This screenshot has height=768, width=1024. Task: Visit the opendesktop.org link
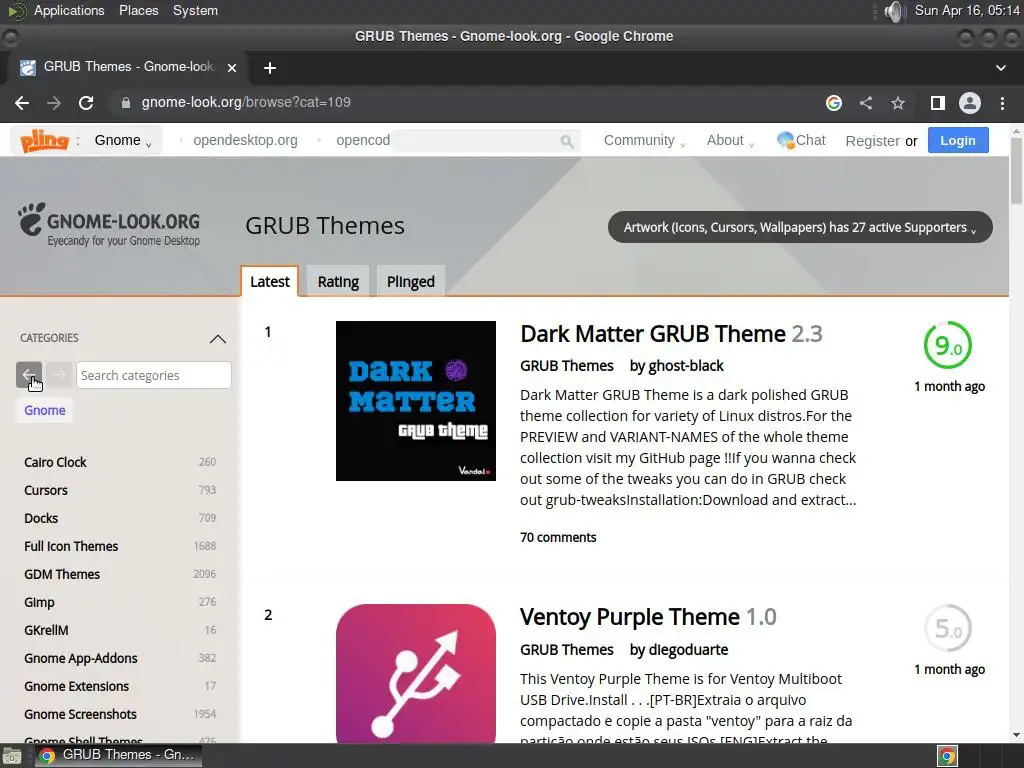pyautogui.click(x=245, y=140)
